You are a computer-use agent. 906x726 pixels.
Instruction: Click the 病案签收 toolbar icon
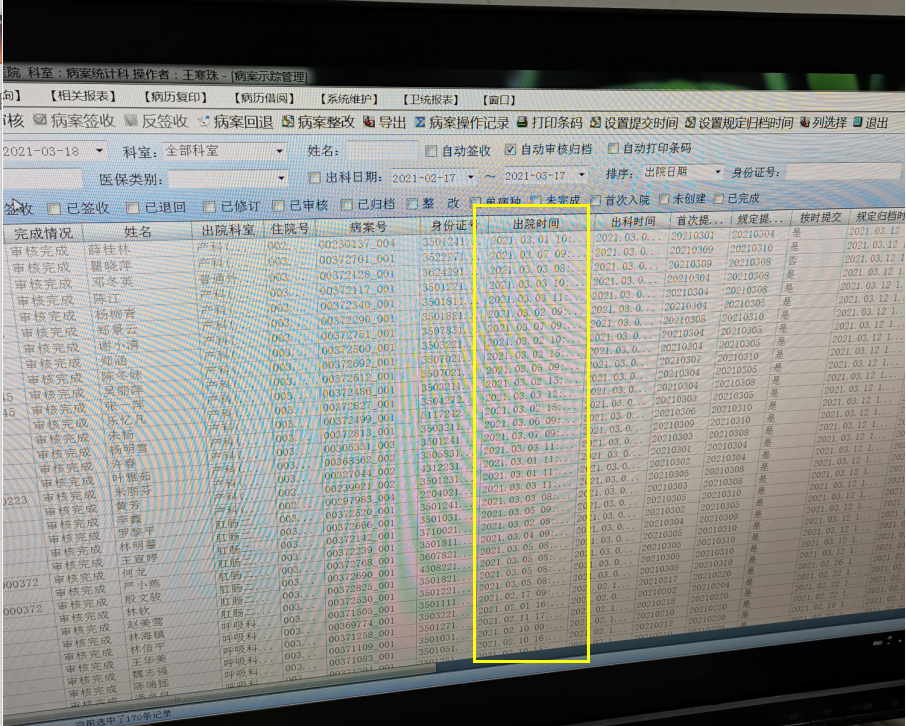pos(40,120)
